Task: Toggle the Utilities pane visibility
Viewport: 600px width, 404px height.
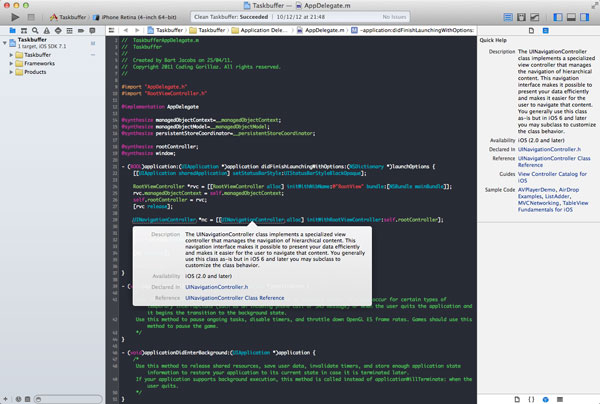Action: coord(585,17)
